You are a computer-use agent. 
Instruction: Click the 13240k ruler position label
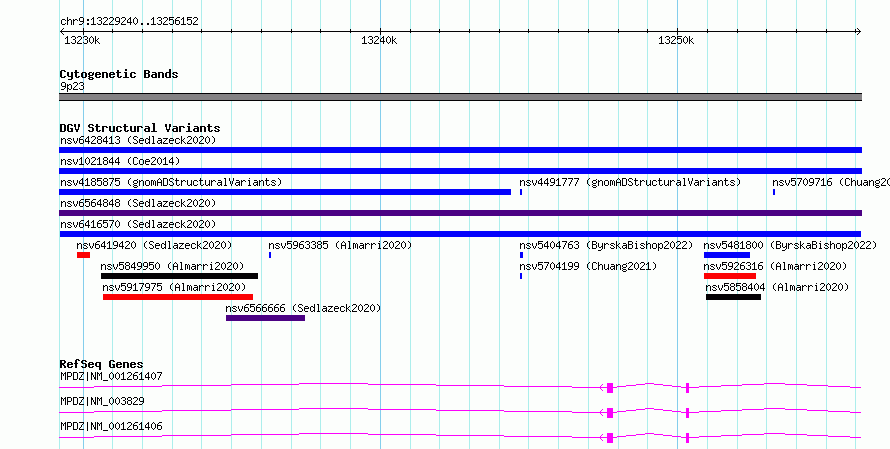[379, 41]
